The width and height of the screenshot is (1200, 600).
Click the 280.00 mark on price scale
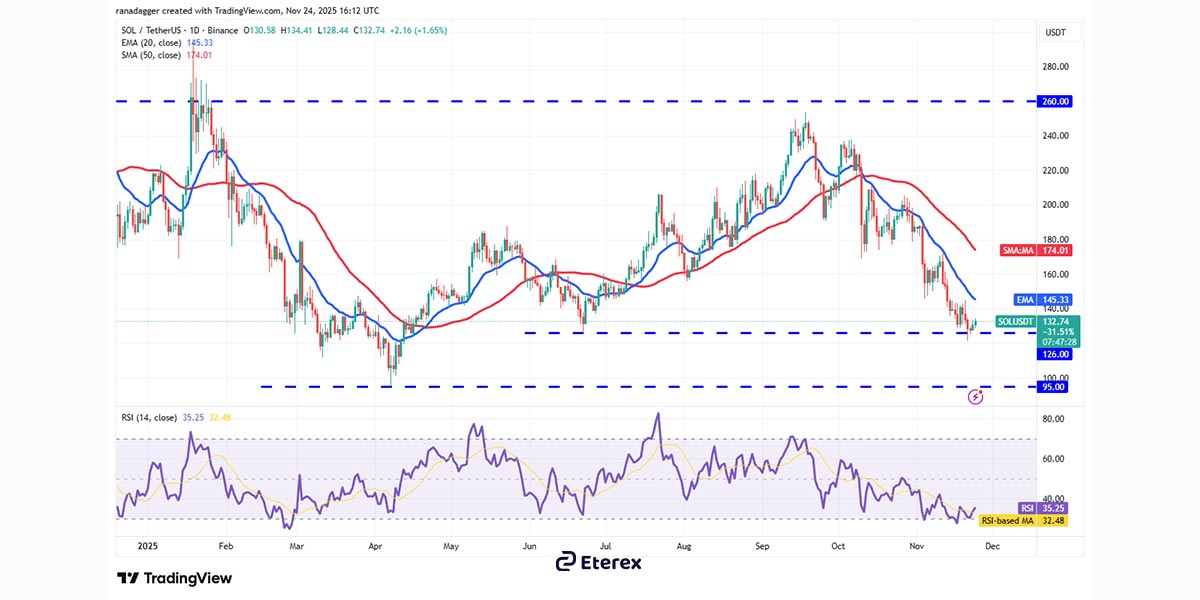pyautogui.click(x=1056, y=67)
